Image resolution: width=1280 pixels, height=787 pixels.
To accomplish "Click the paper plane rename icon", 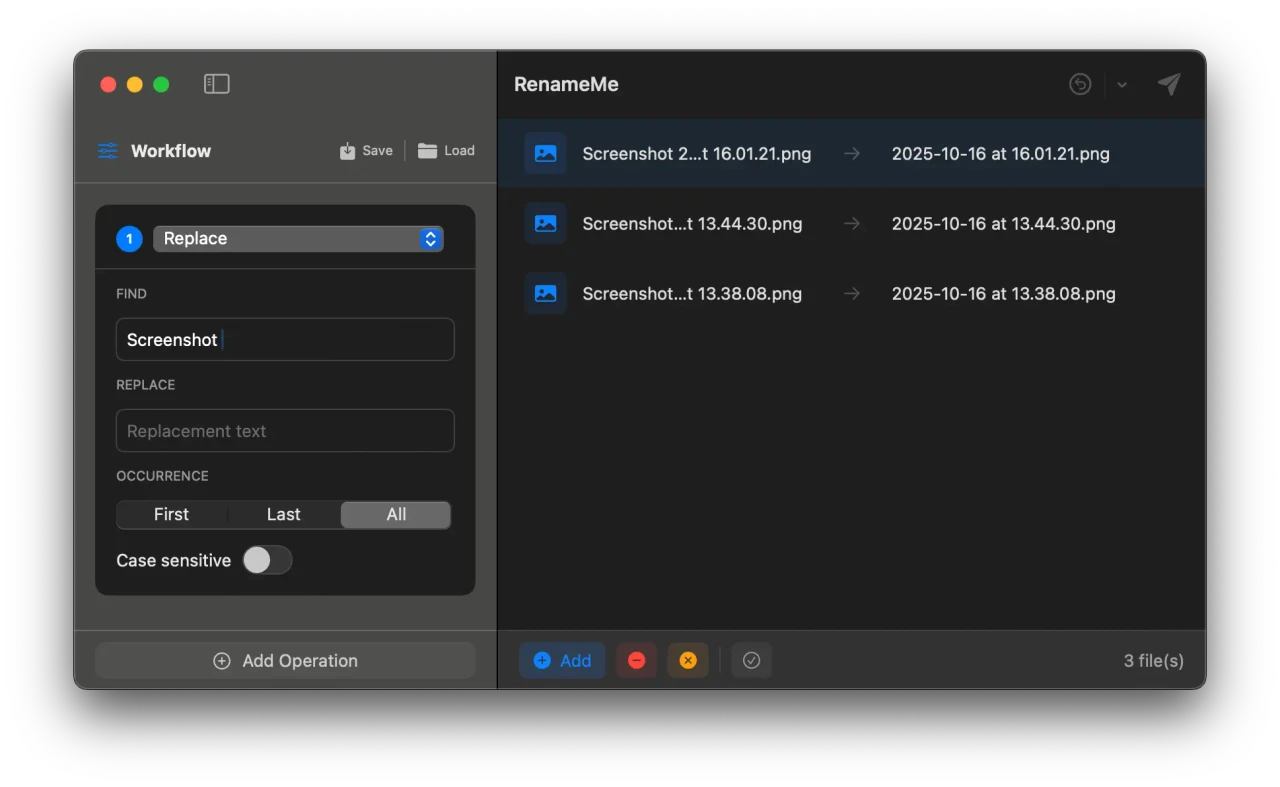I will pyautogui.click(x=1169, y=84).
